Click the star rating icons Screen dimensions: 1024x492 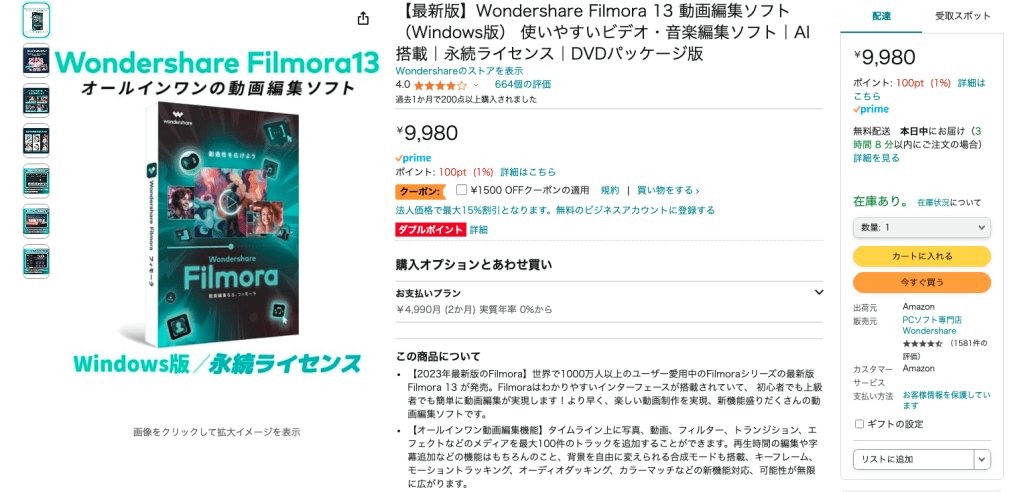coord(440,85)
